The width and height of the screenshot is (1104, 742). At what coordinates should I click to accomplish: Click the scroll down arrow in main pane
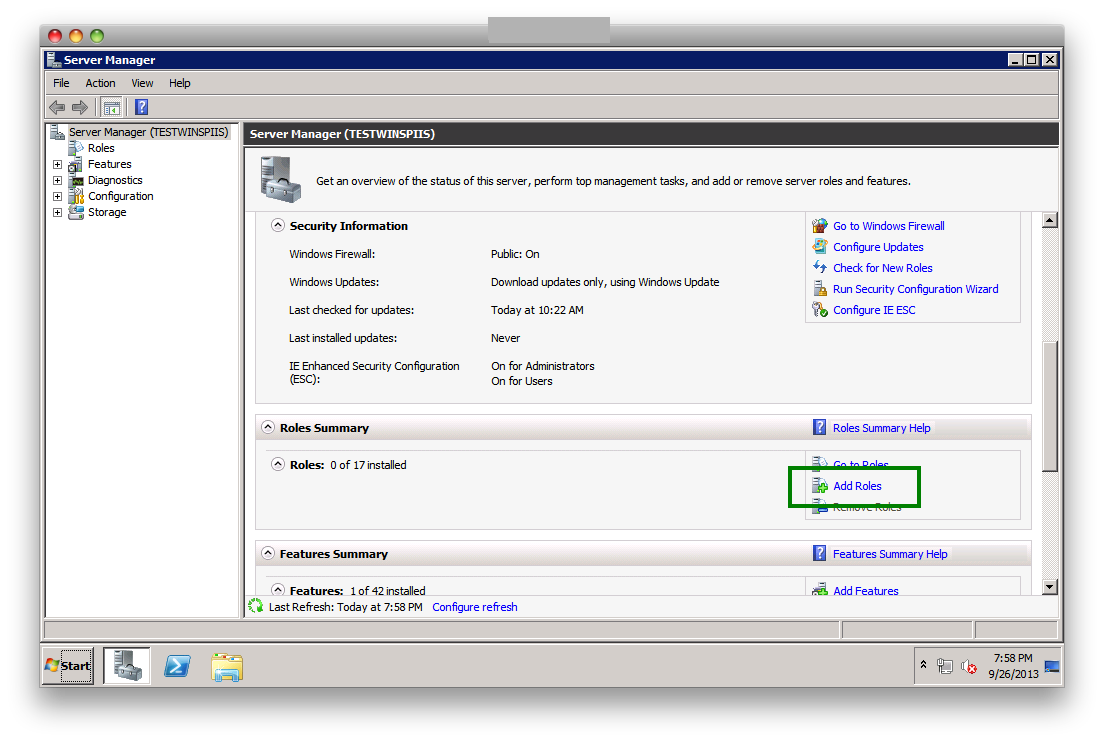[x=1049, y=587]
